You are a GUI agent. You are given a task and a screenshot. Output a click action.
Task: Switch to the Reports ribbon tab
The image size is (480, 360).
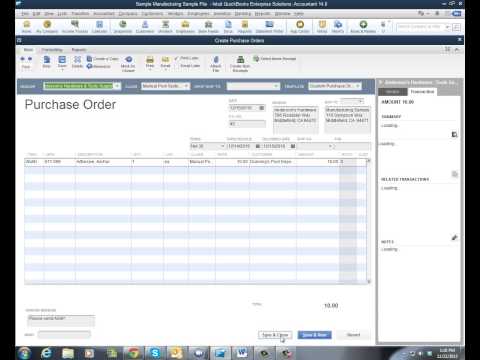[x=79, y=50]
